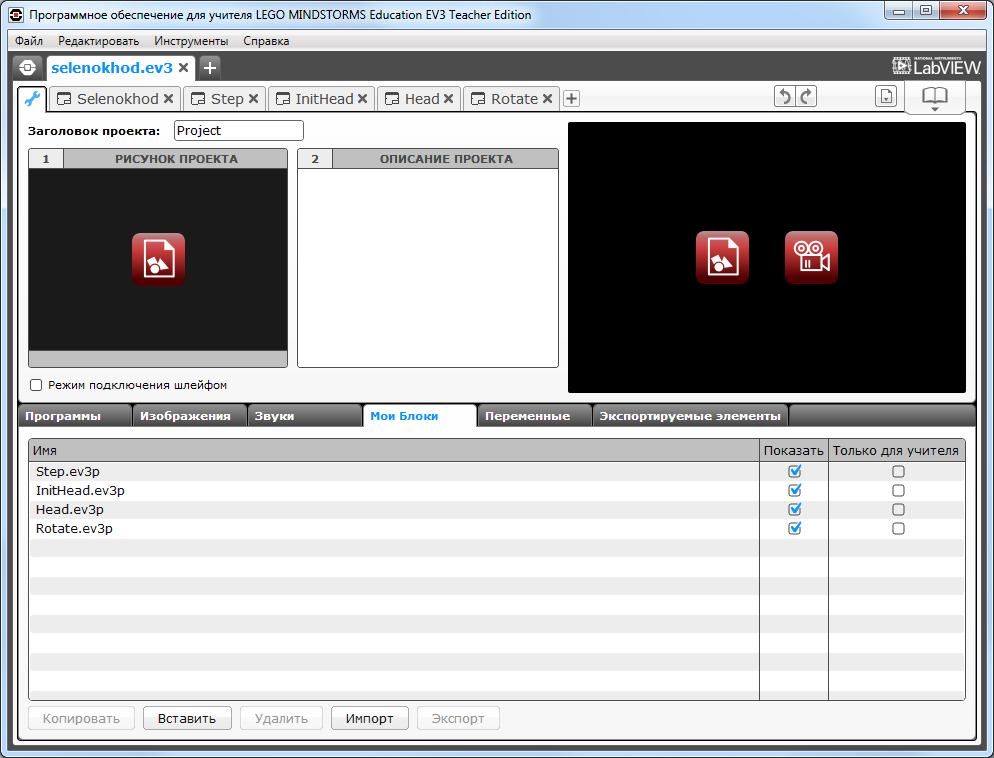Click the Удалить button
The width and height of the screenshot is (994, 758).
281,718
